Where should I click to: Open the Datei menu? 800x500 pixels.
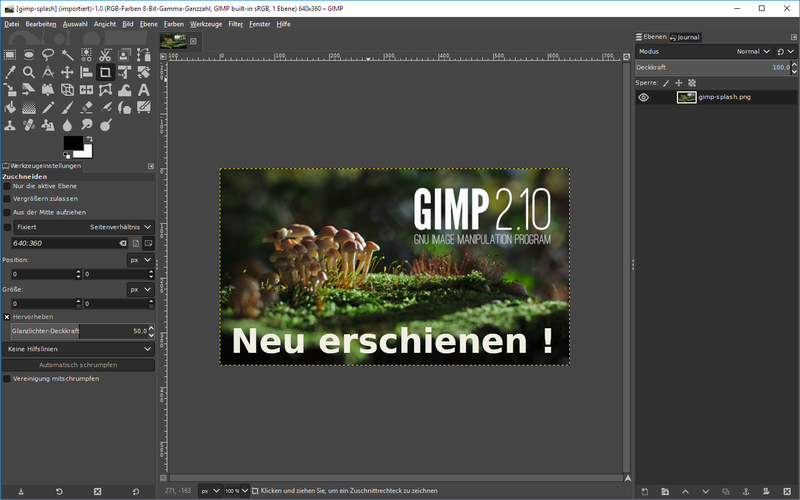(x=12, y=24)
